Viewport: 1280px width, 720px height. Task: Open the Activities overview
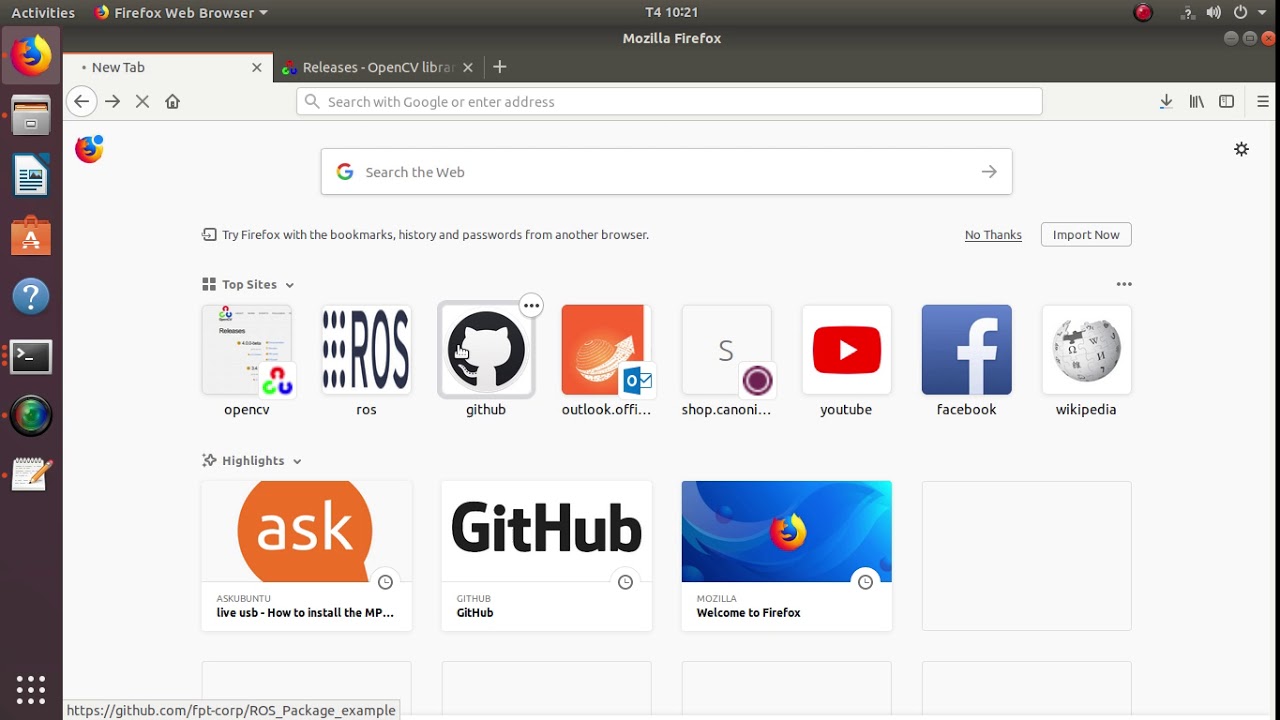[x=43, y=12]
